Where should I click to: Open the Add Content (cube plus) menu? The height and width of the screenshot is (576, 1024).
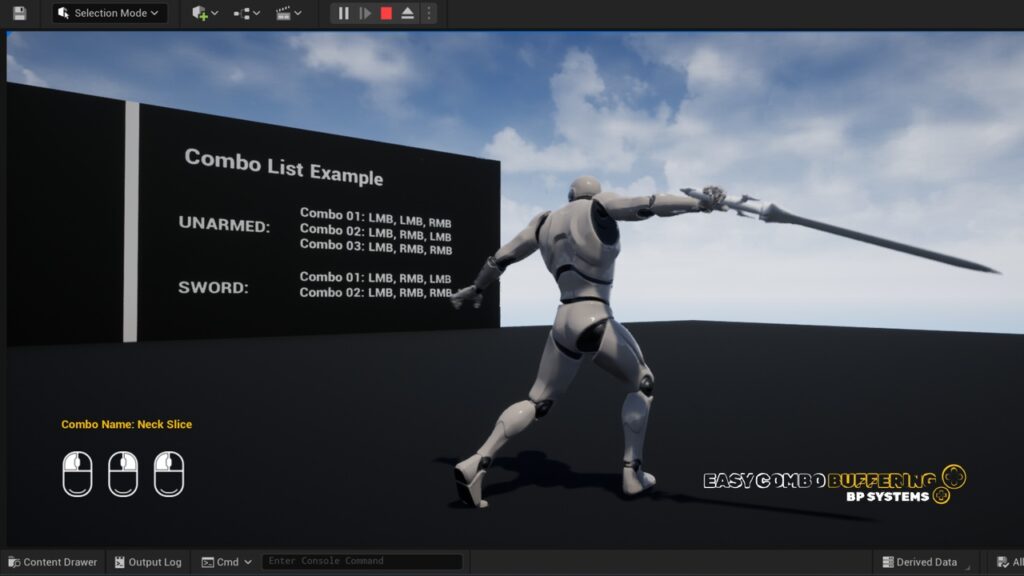[205, 13]
